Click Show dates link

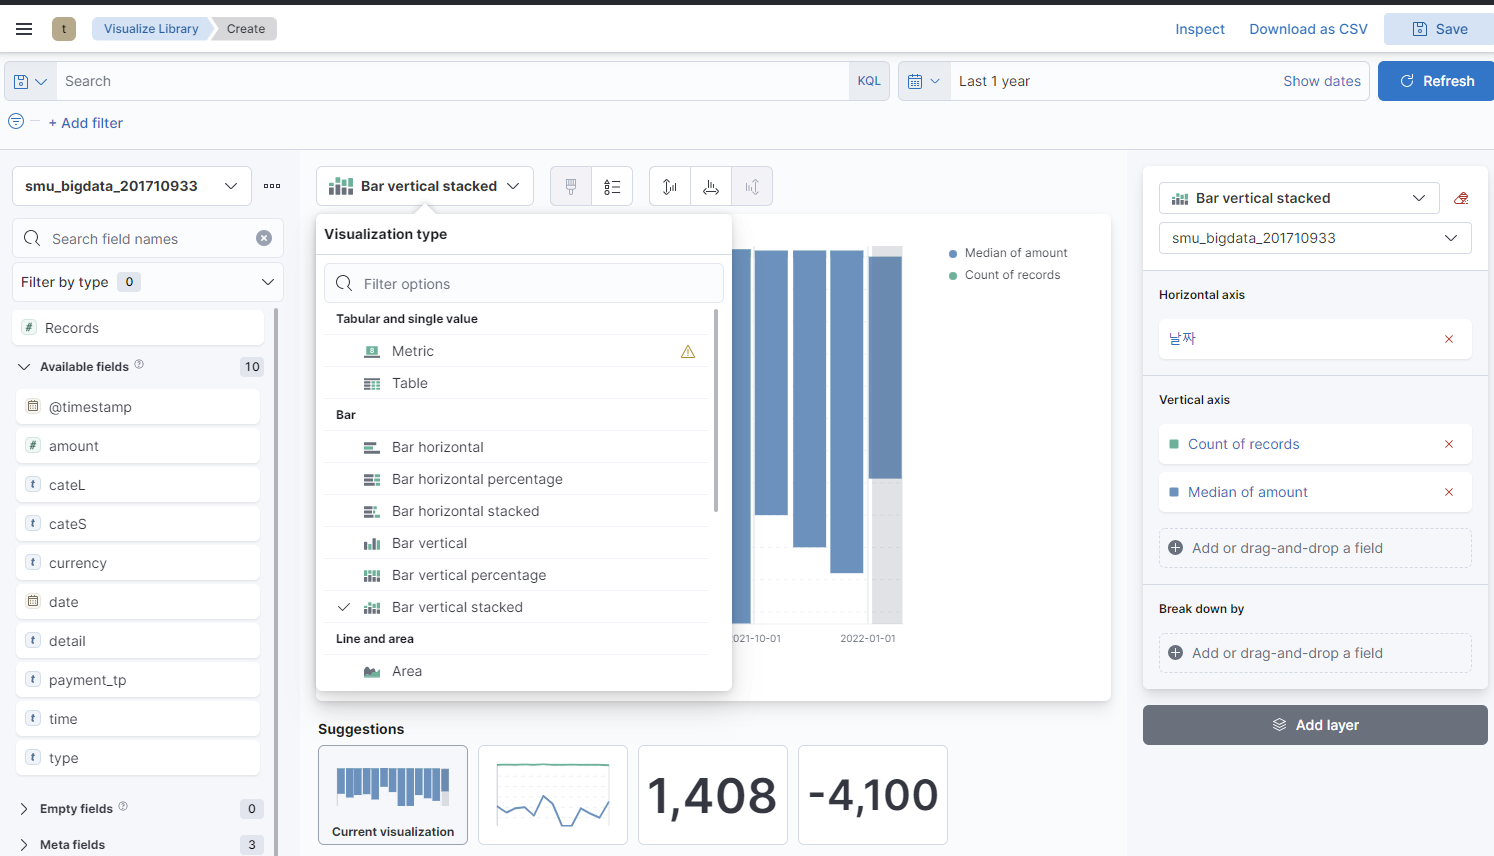point(1322,81)
